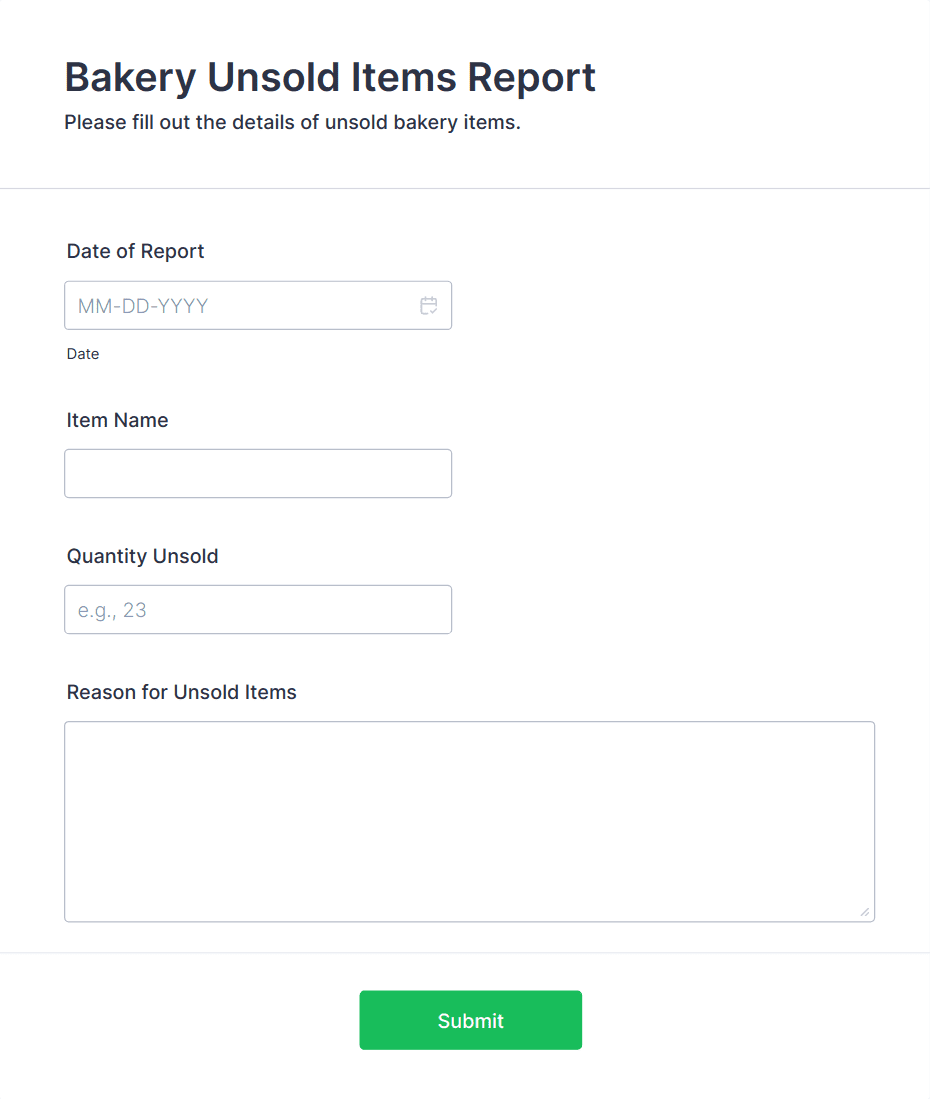Click the "Item Name" field label
This screenshot has width=930, height=1099.
[x=117, y=420]
